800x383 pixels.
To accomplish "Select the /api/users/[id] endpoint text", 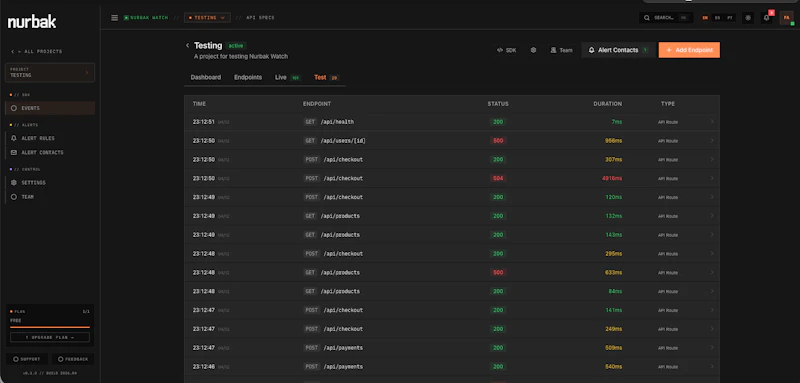I will [x=343, y=141].
